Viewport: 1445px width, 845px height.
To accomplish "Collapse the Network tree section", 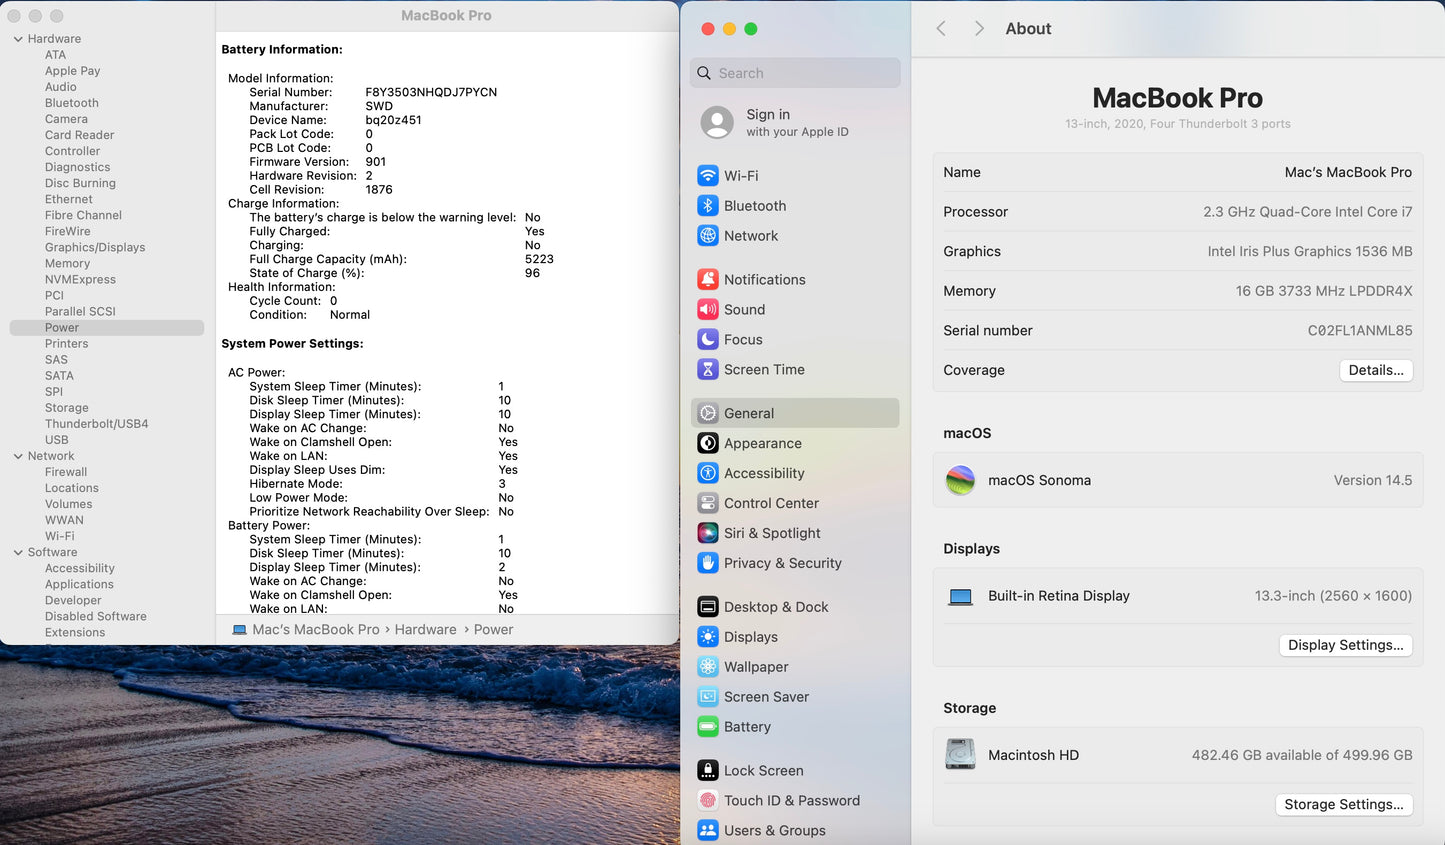I will coord(18,456).
